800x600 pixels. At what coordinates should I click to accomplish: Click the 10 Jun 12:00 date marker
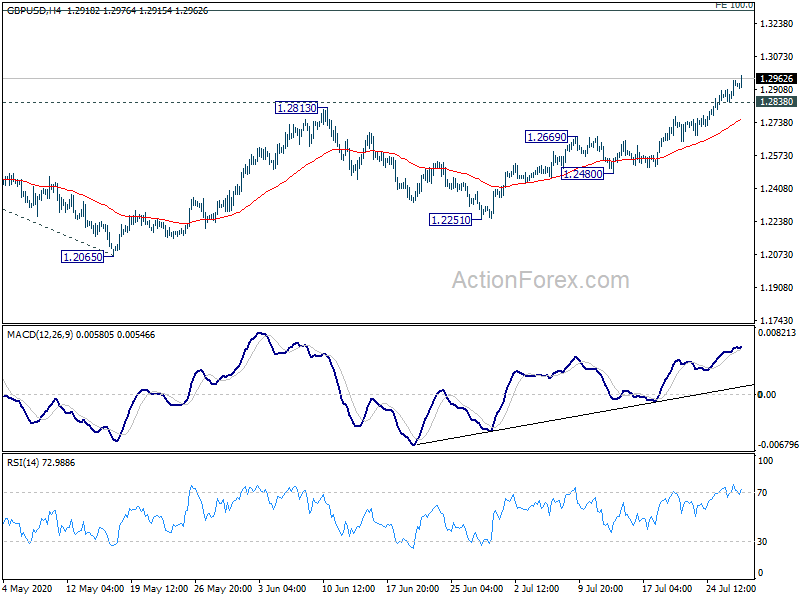(x=348, y=588)
